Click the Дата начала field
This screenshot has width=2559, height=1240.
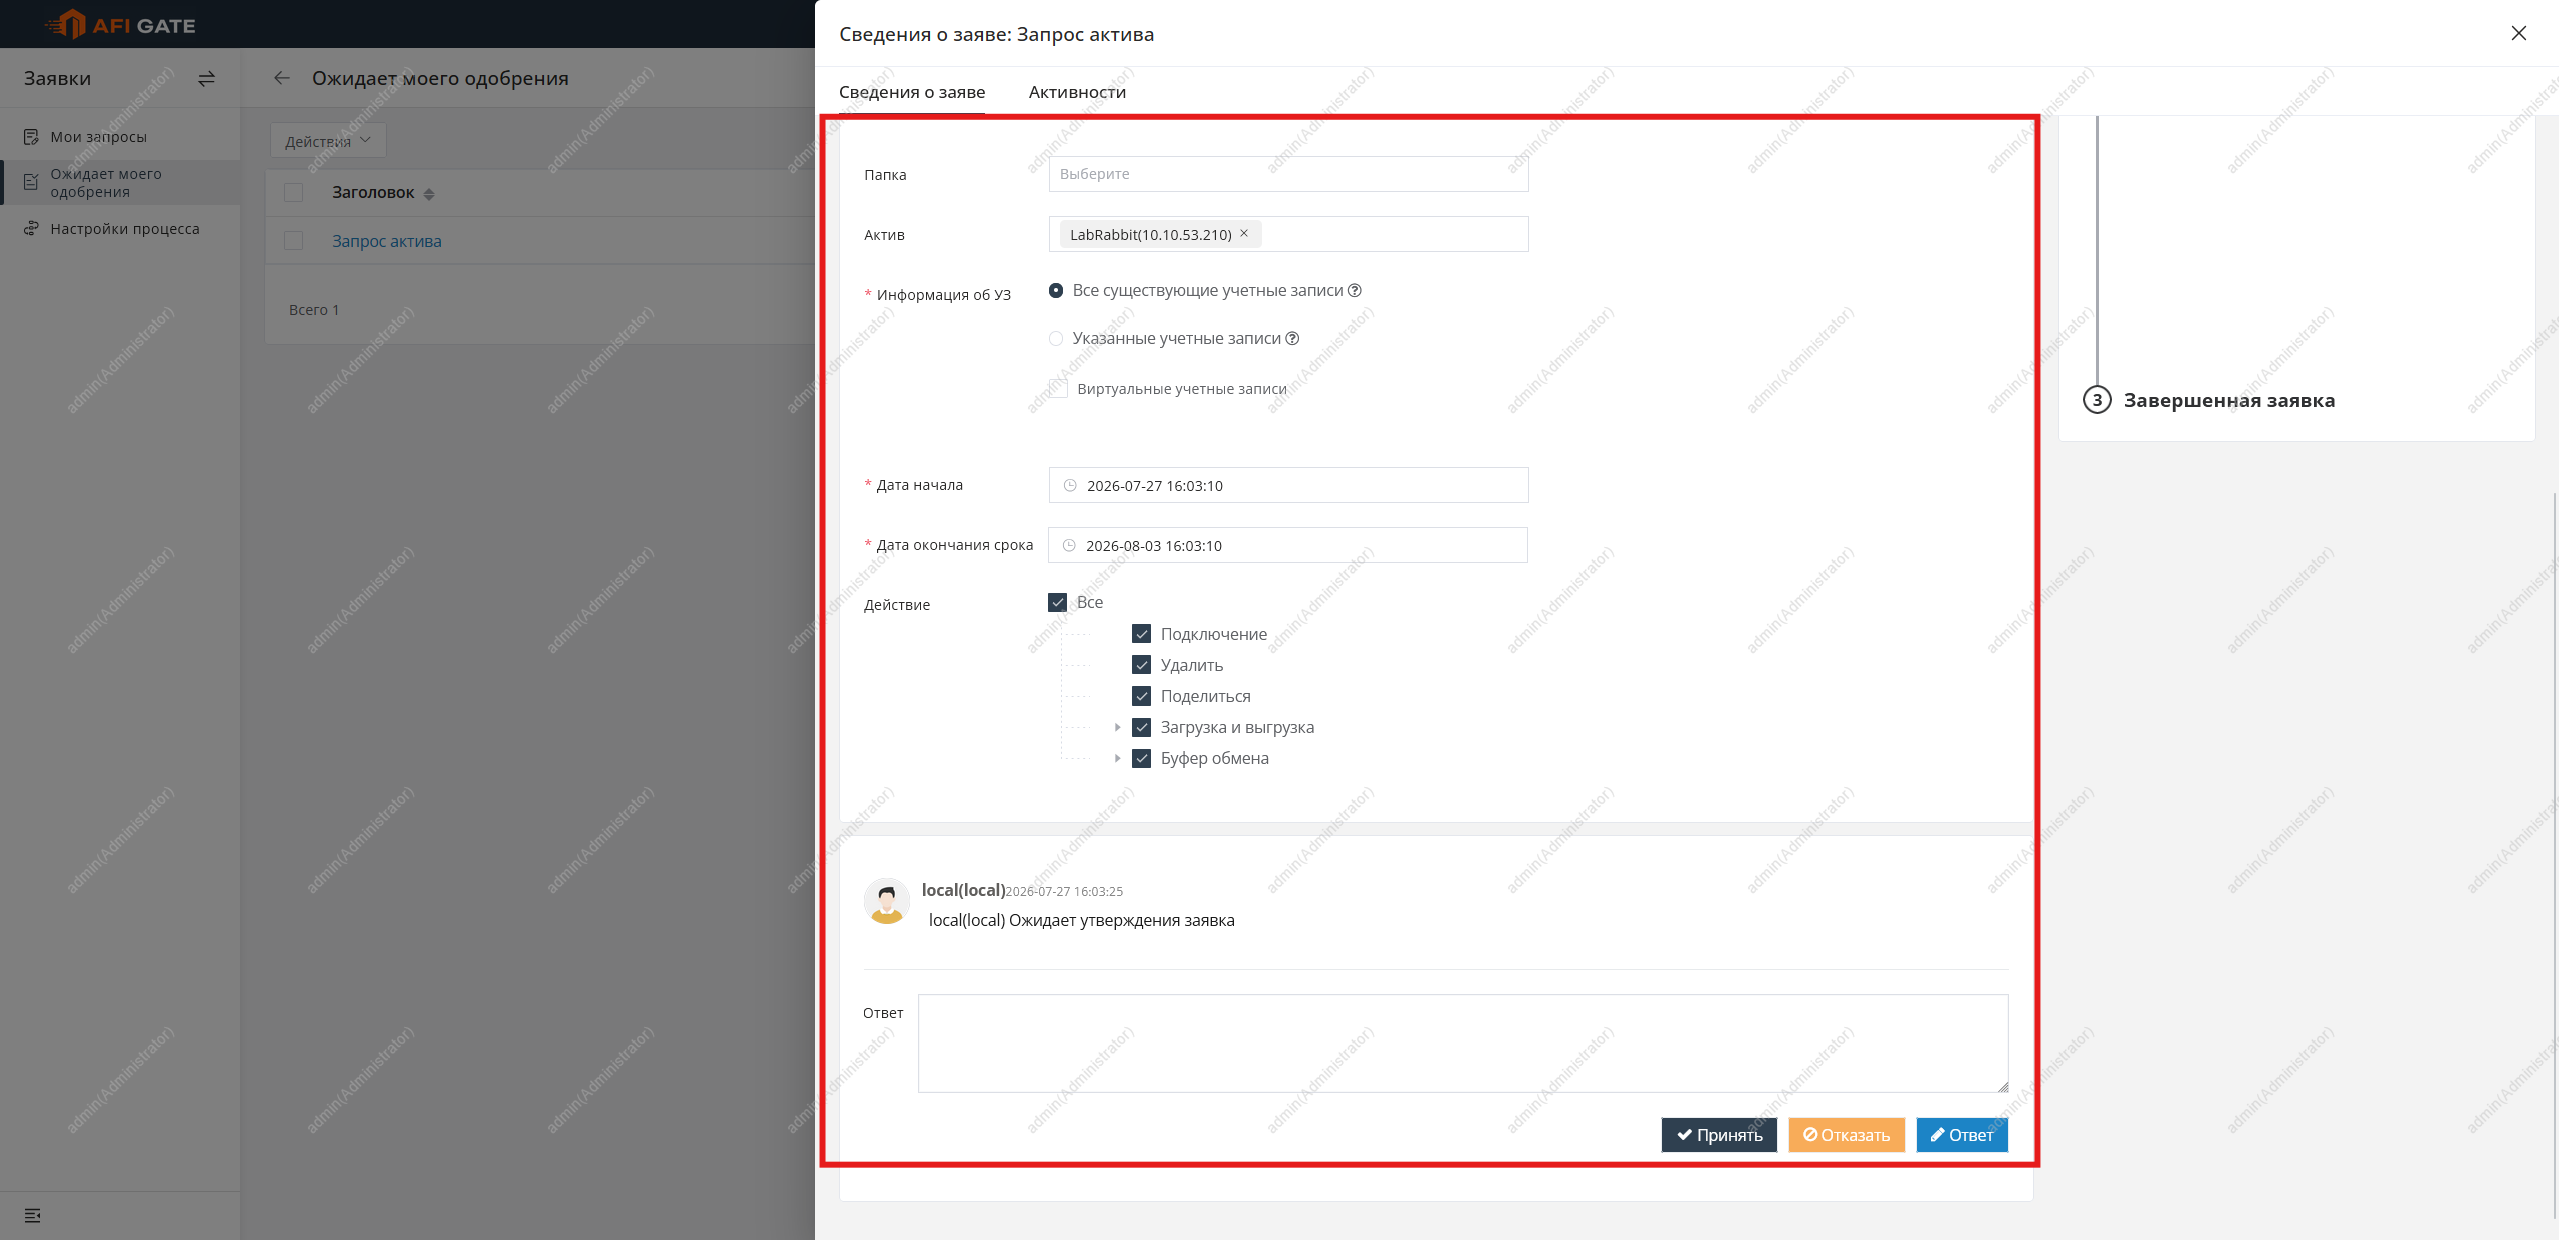[x=1288, y=485]
